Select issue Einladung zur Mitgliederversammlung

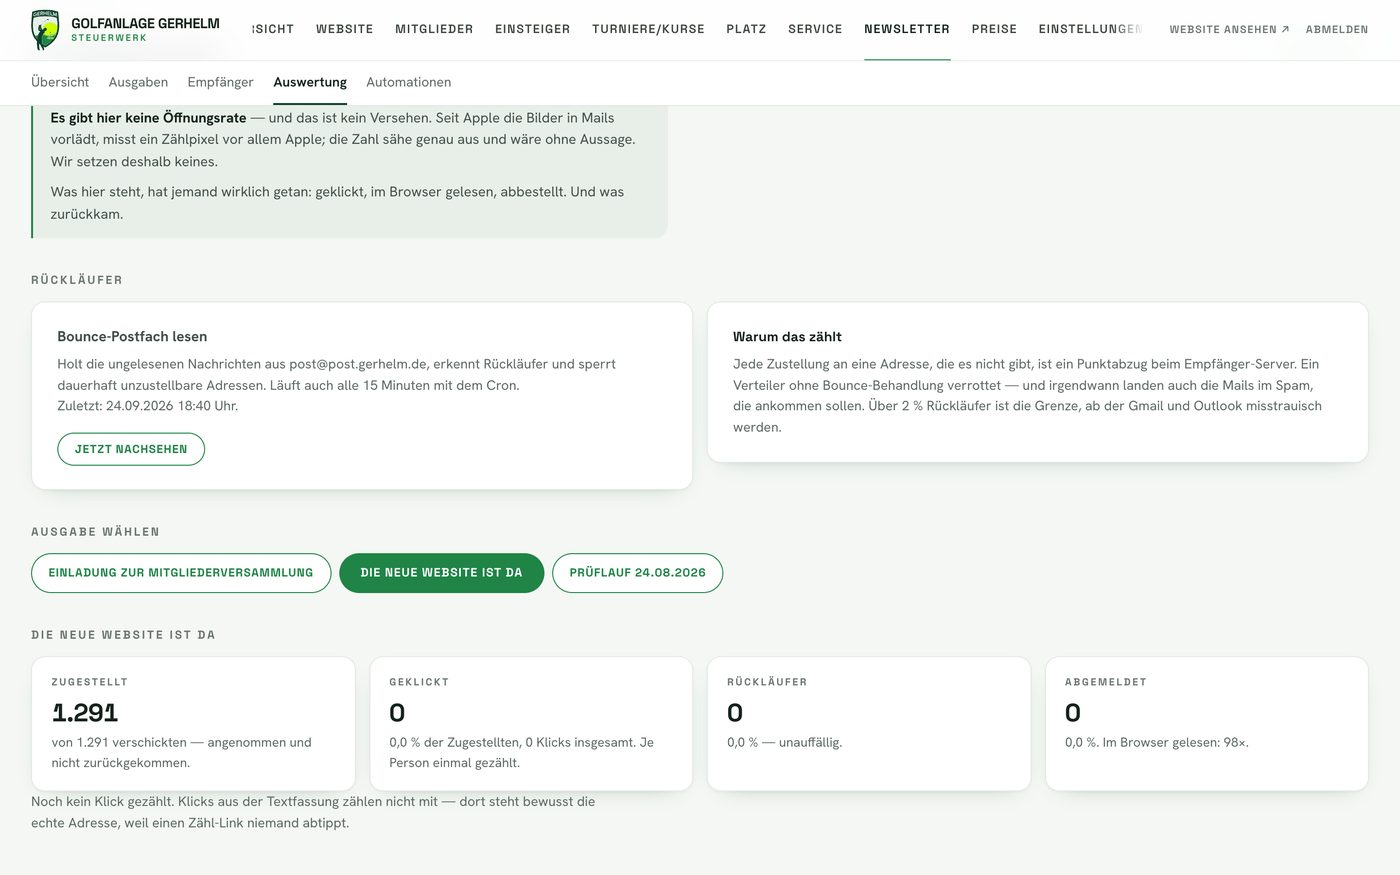(181, 573)
